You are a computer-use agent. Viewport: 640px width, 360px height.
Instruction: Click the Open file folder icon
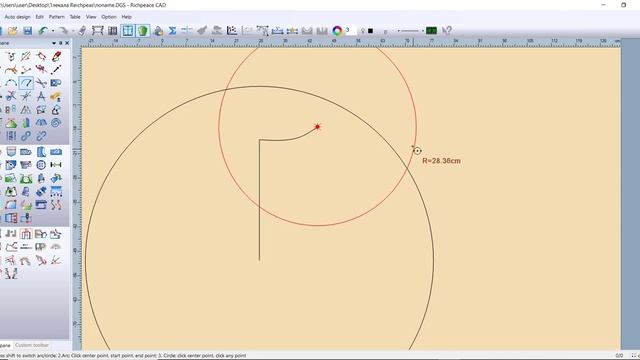[x=13, y=31]
